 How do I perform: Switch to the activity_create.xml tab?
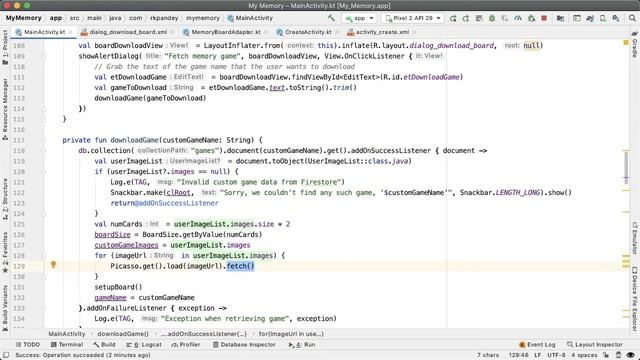pos(382,32)
